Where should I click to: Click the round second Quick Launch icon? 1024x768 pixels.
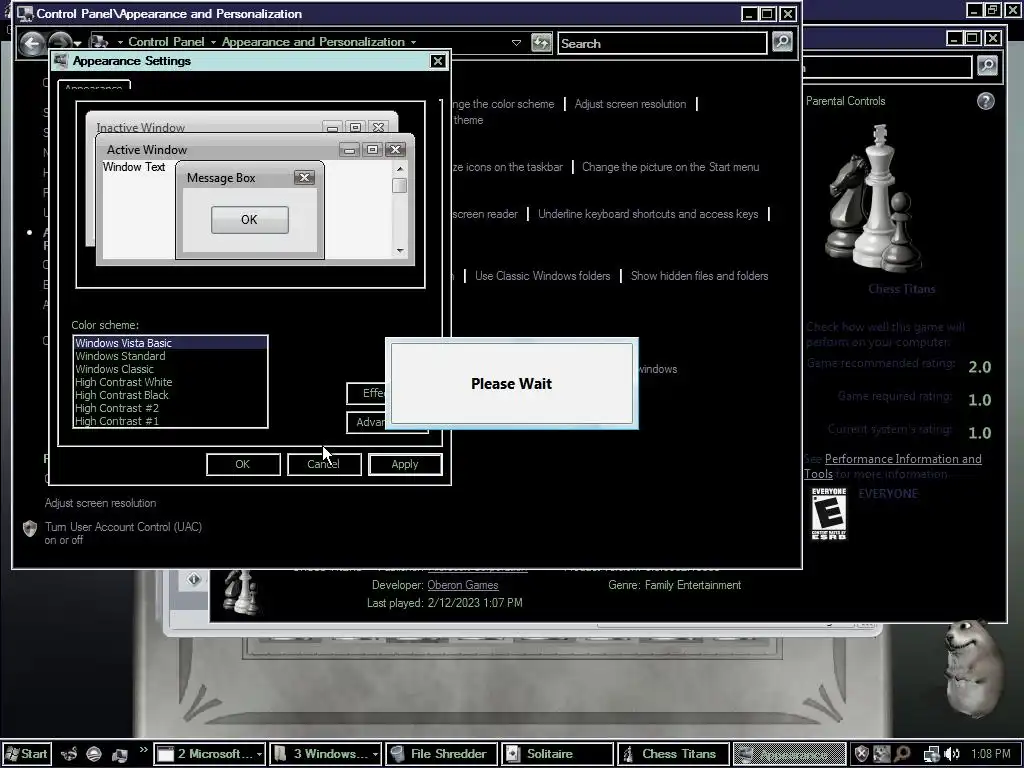click(94, 754)
